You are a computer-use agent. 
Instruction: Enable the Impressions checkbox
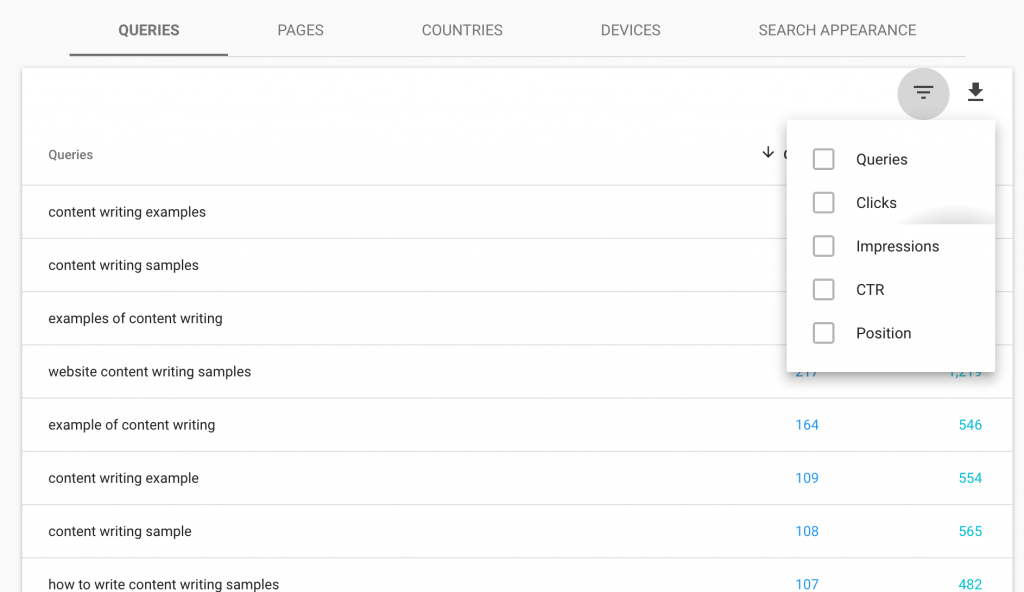tap(823, 246)
